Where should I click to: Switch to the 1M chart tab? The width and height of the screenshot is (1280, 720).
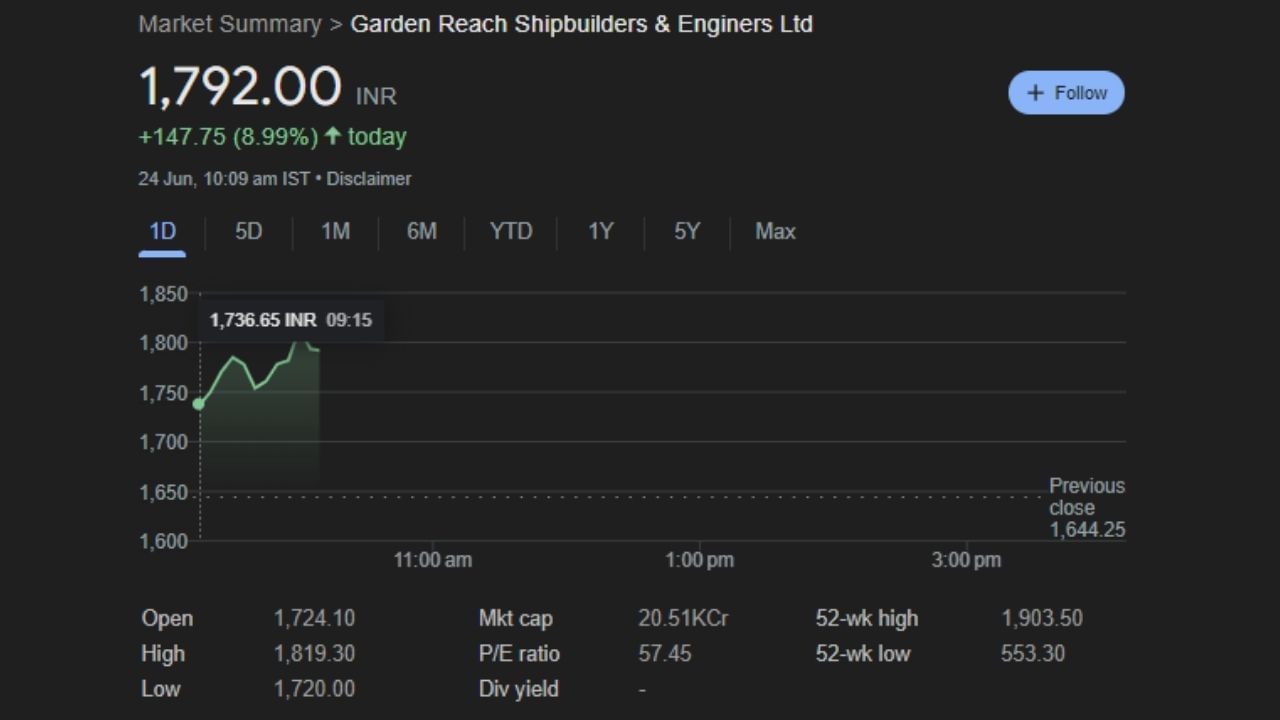335,232
